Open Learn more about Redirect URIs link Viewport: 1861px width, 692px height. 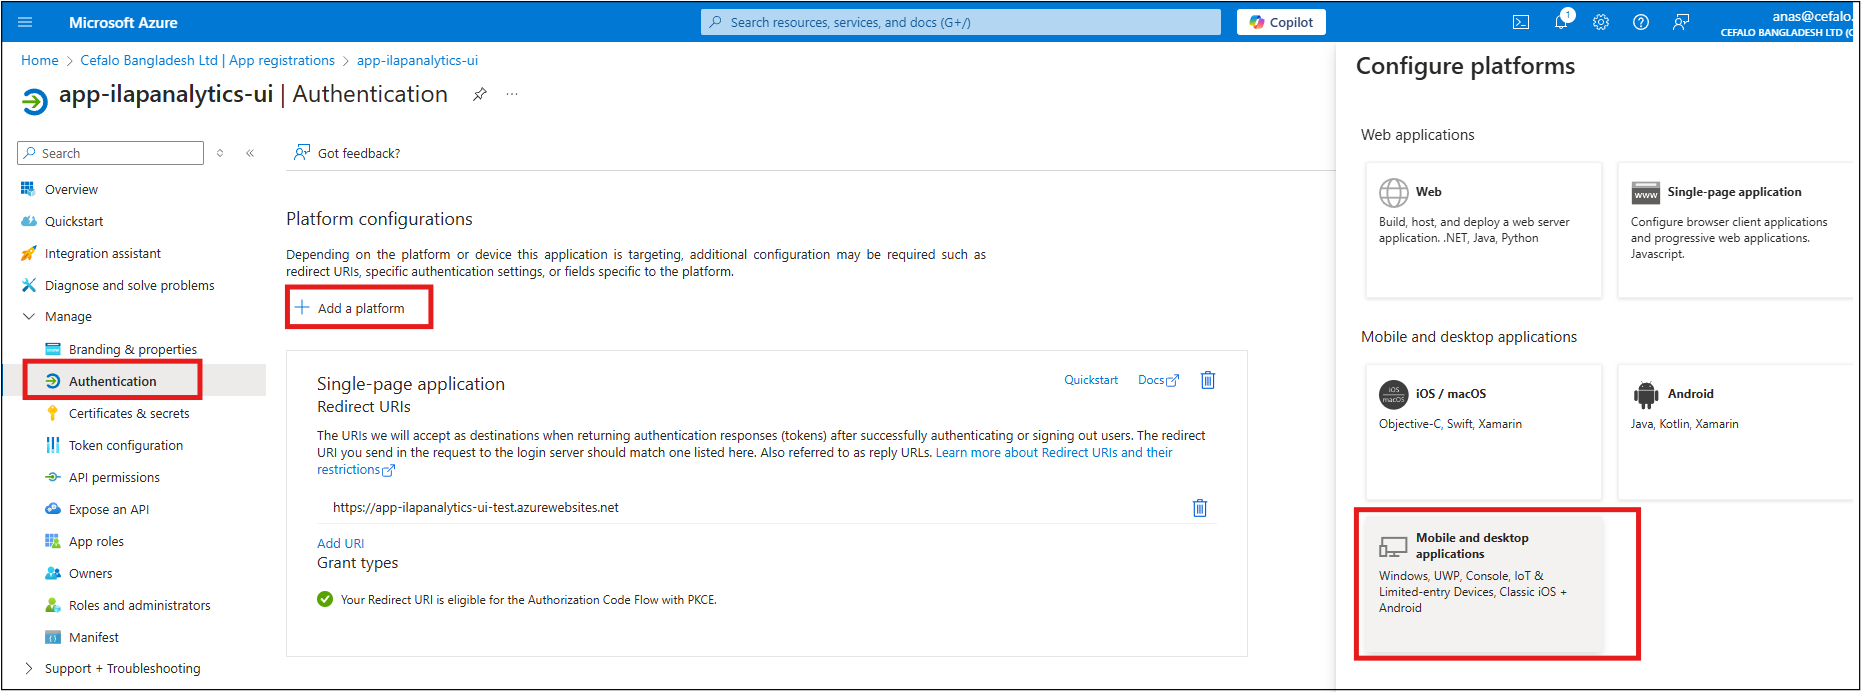pyautogui.click(x=1054, y=453)
